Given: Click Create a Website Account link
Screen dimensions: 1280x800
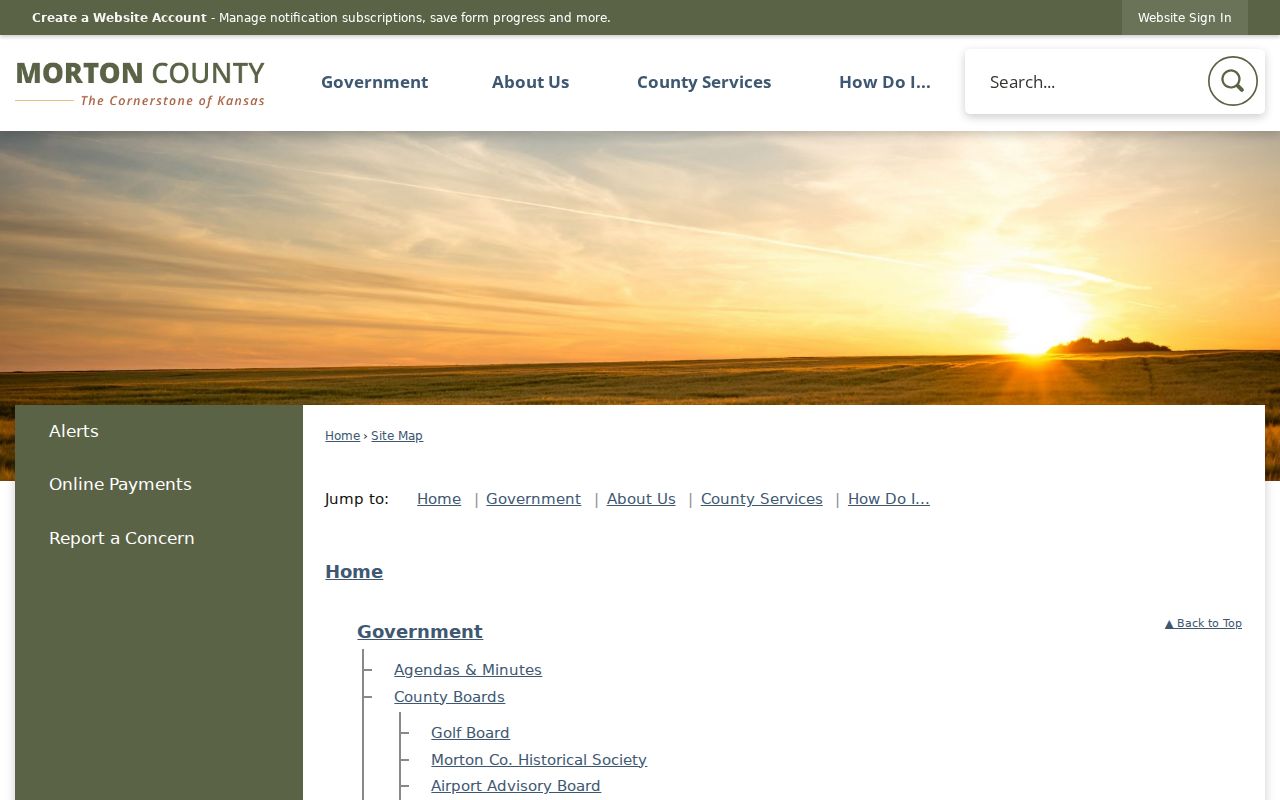Looking at the screenshot, I should coord(119,18).
